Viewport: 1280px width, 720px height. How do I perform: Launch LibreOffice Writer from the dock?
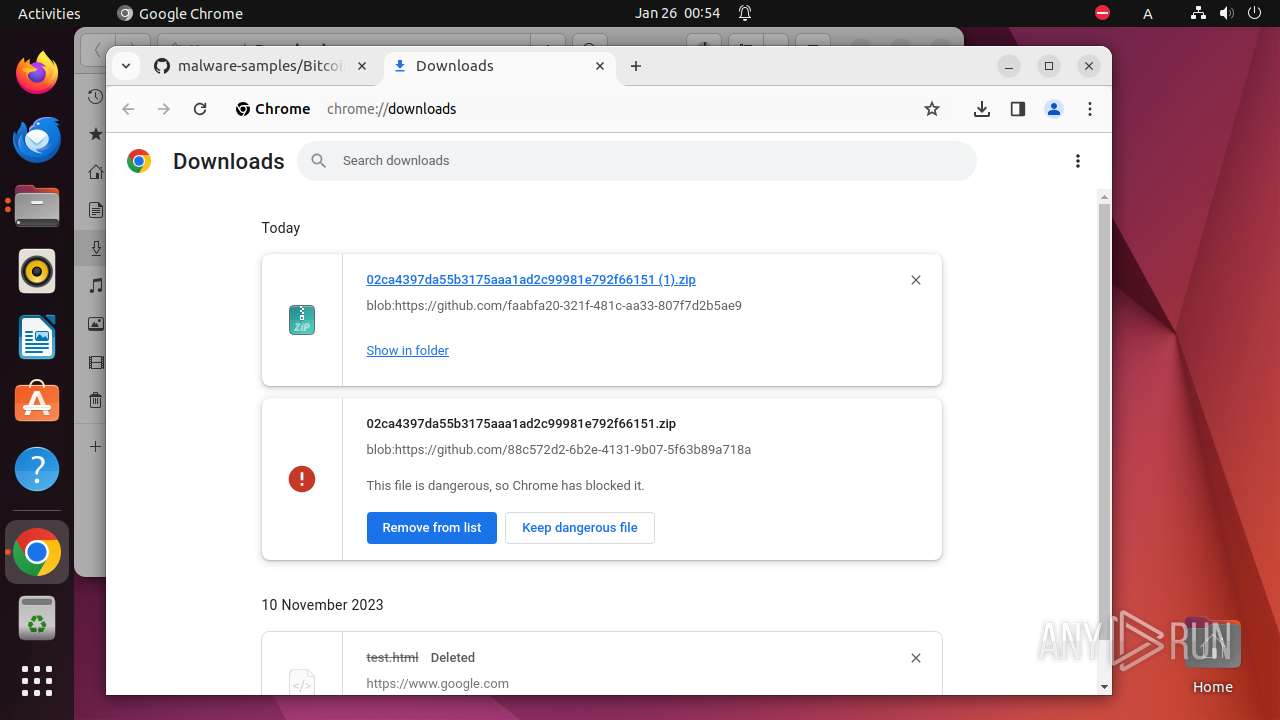(x=37, y=337)
